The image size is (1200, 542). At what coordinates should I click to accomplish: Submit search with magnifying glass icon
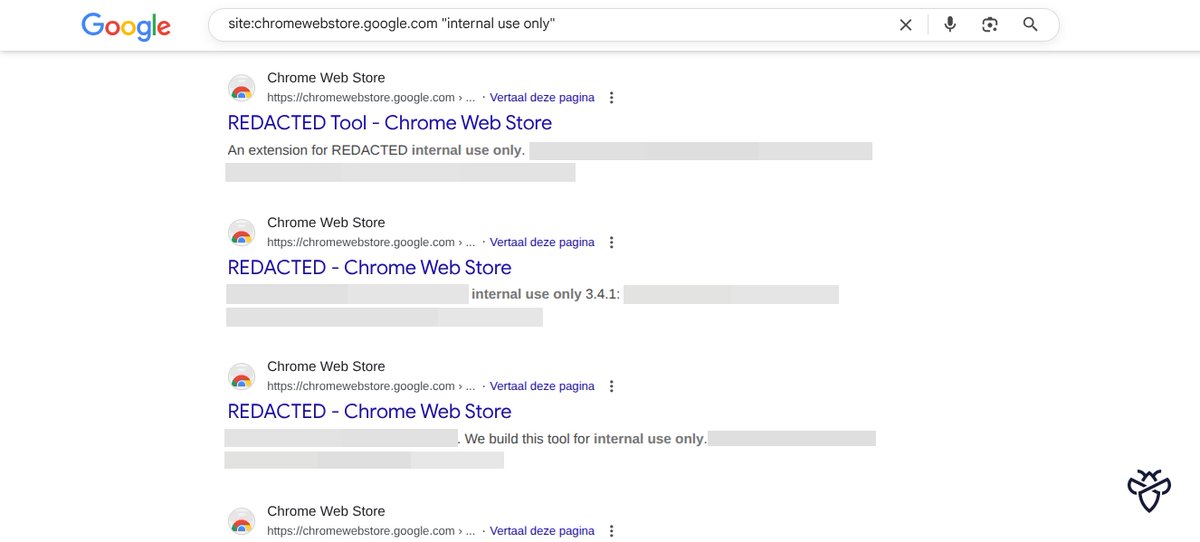(x=1031, y=25)
